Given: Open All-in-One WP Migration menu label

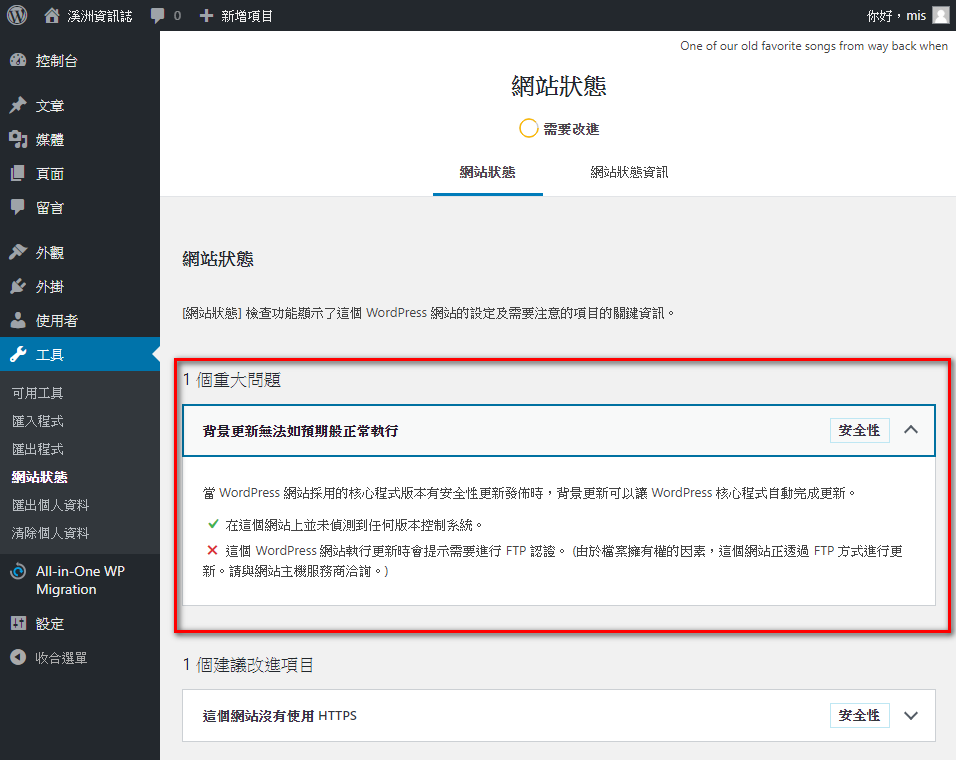Looking at the screenshot, I should click(x=80, y=580).
